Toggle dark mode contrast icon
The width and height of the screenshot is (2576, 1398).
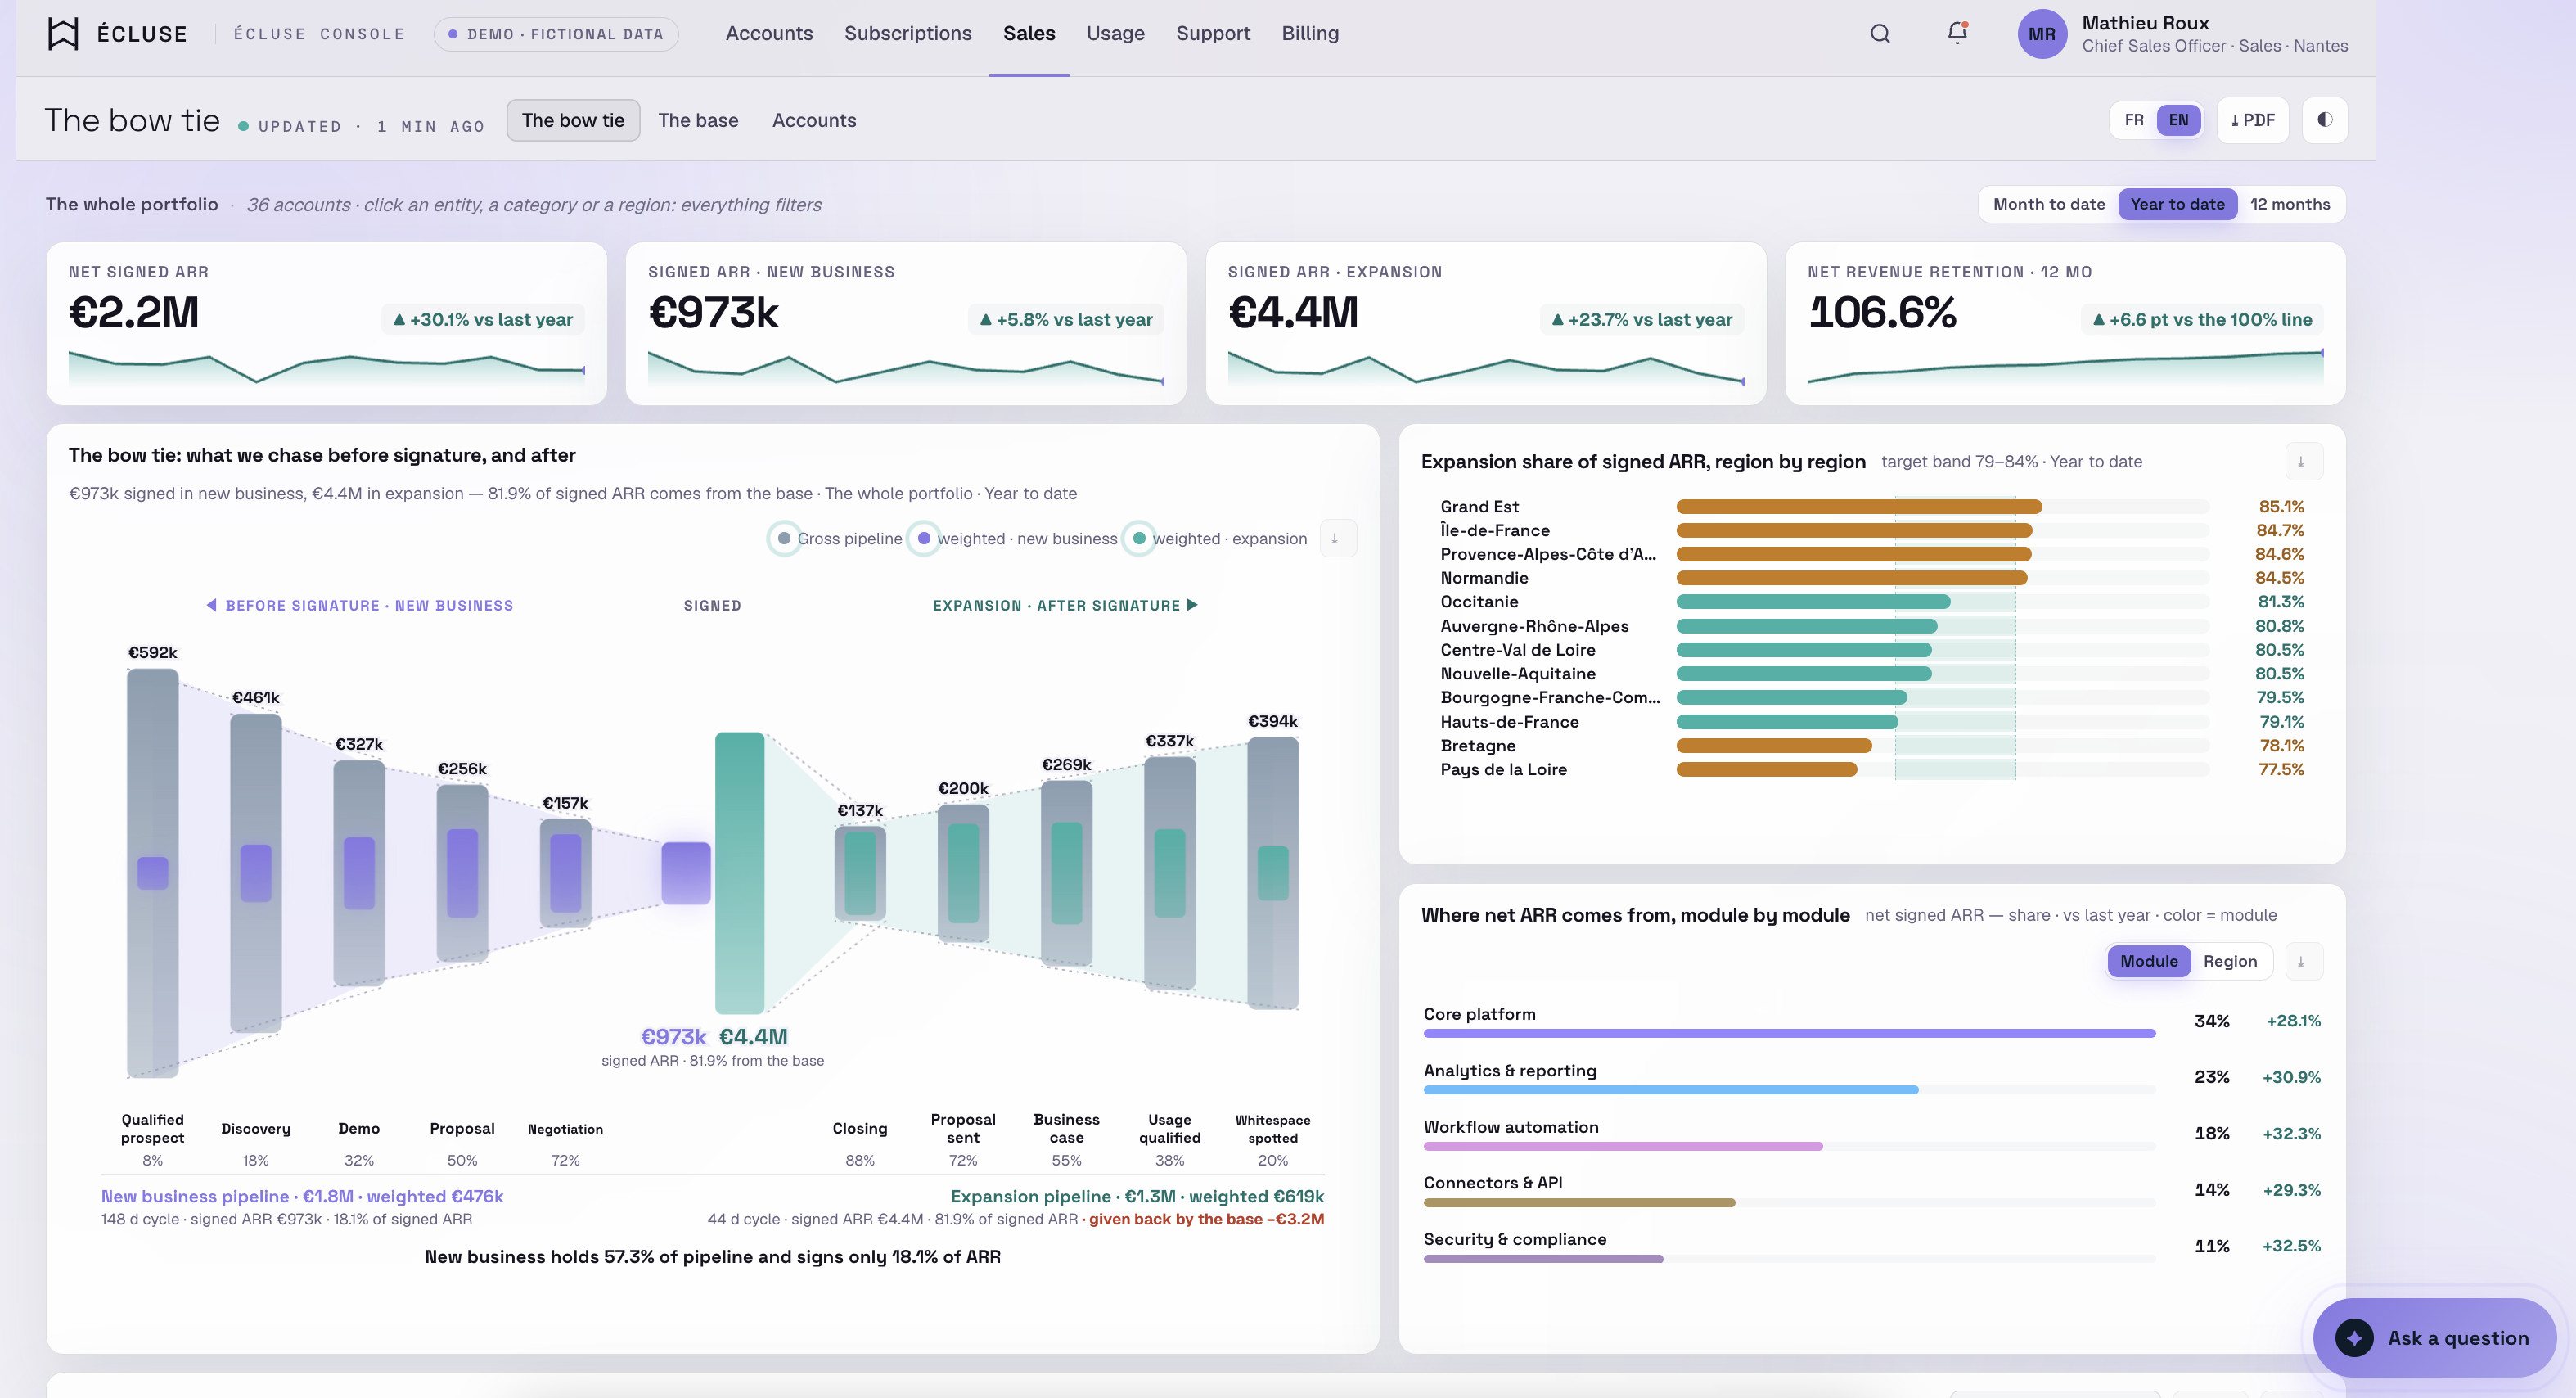2324,120
